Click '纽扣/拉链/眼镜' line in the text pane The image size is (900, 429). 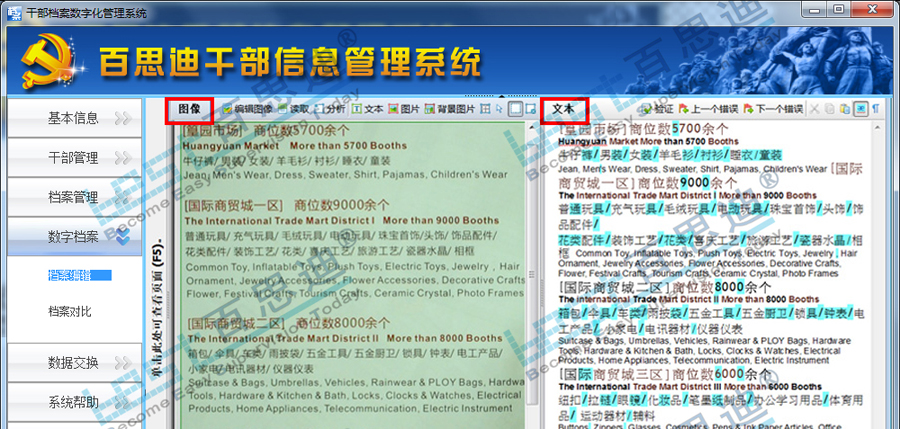click(711, 400)
